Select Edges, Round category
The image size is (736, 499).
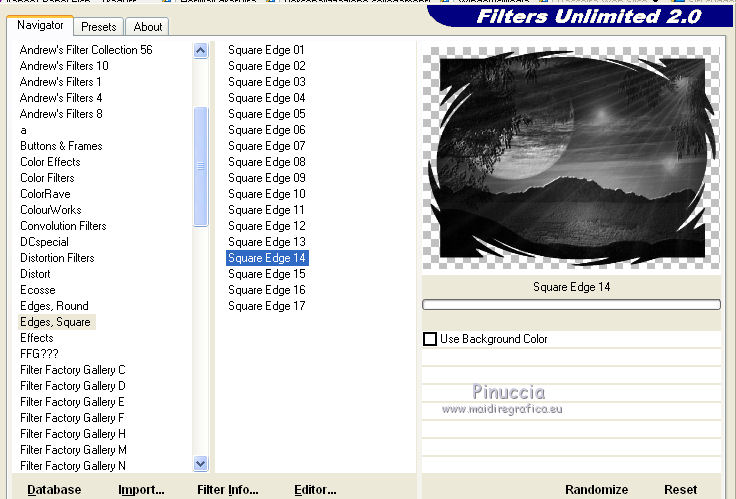[x=54, y=306]
